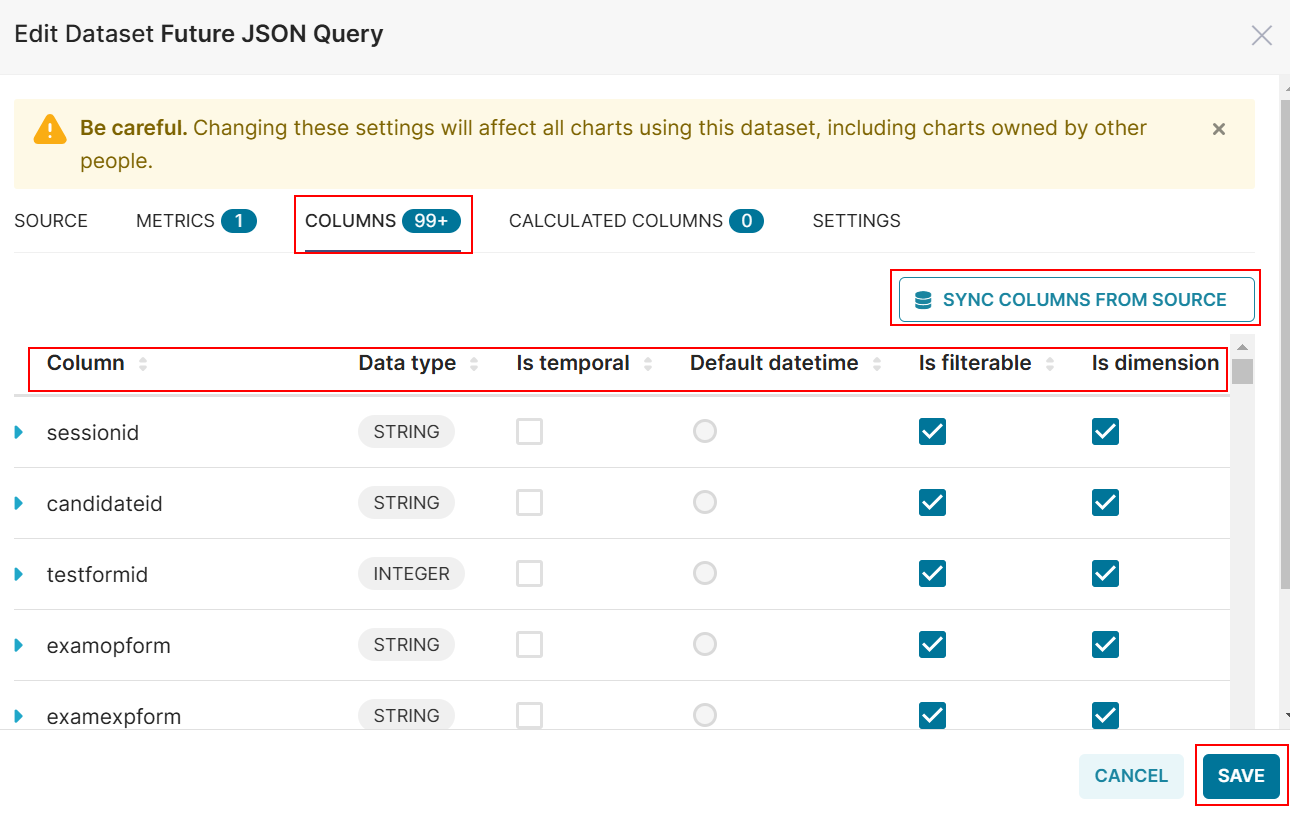This screenshot has height=817, width=1290.
Task: Sort by Is temporal column
Action: point(648,364)
